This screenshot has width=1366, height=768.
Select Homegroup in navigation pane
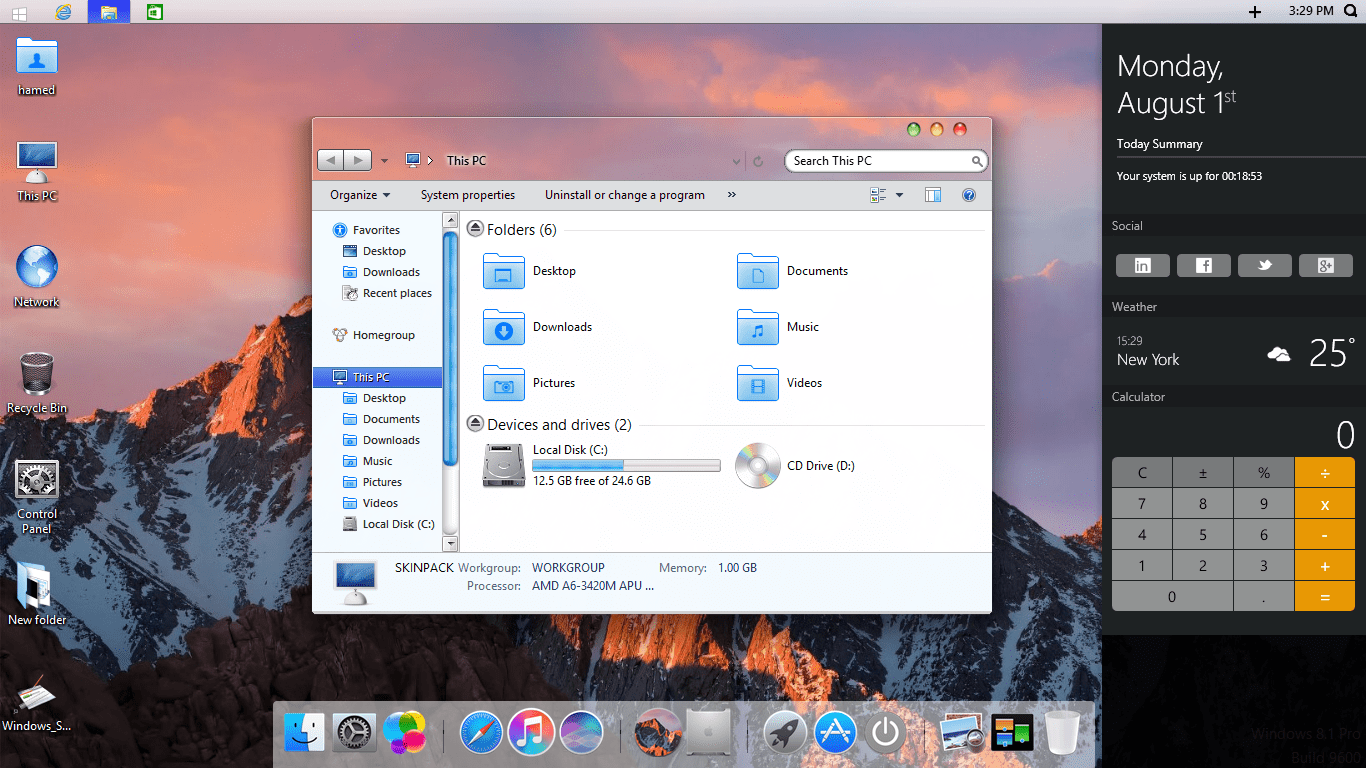(373, 335)
